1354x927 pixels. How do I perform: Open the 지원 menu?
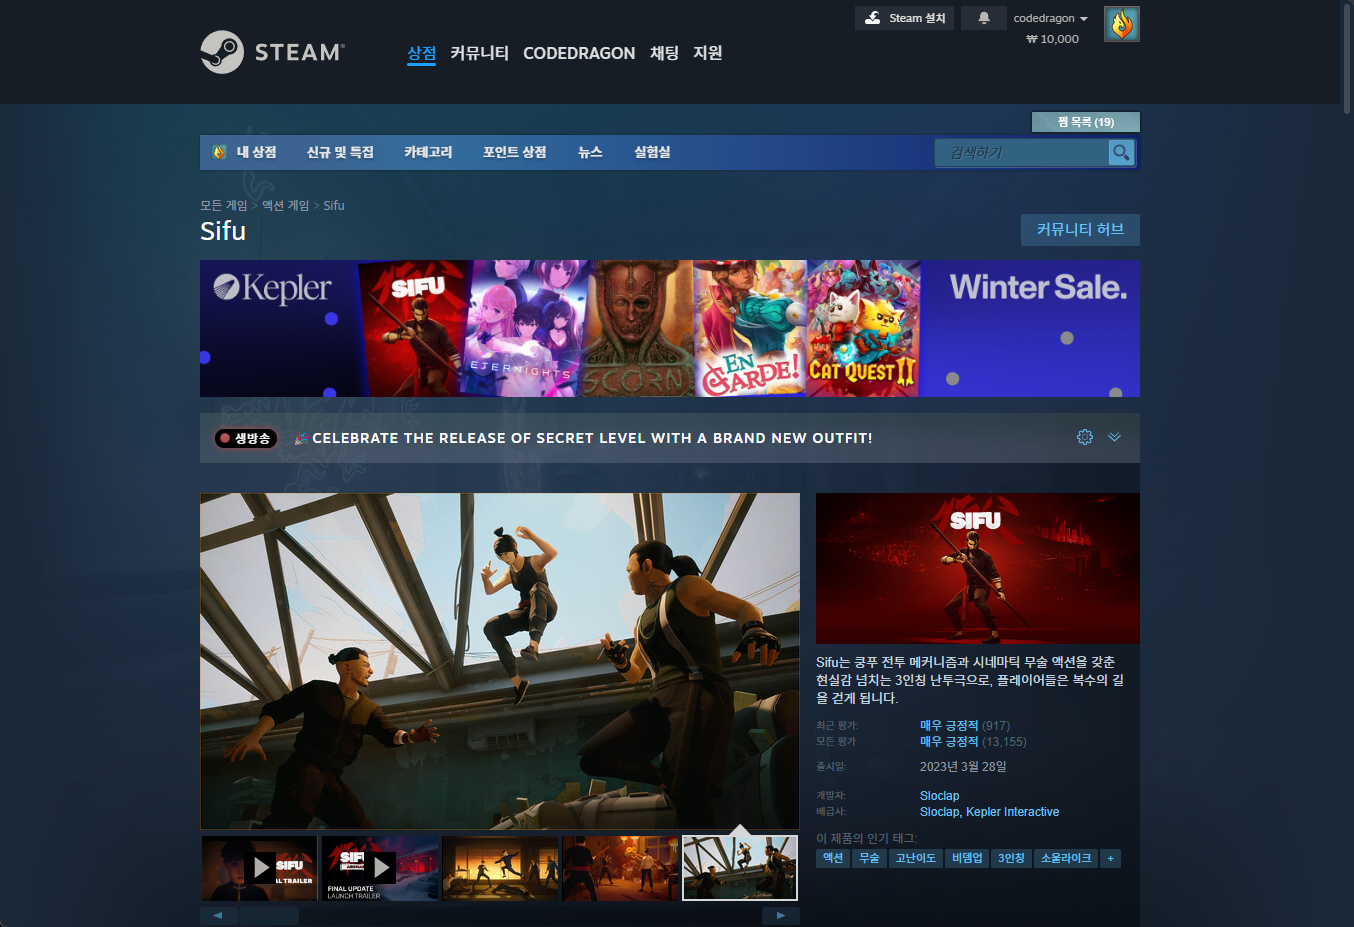click(x=708, y=53)
